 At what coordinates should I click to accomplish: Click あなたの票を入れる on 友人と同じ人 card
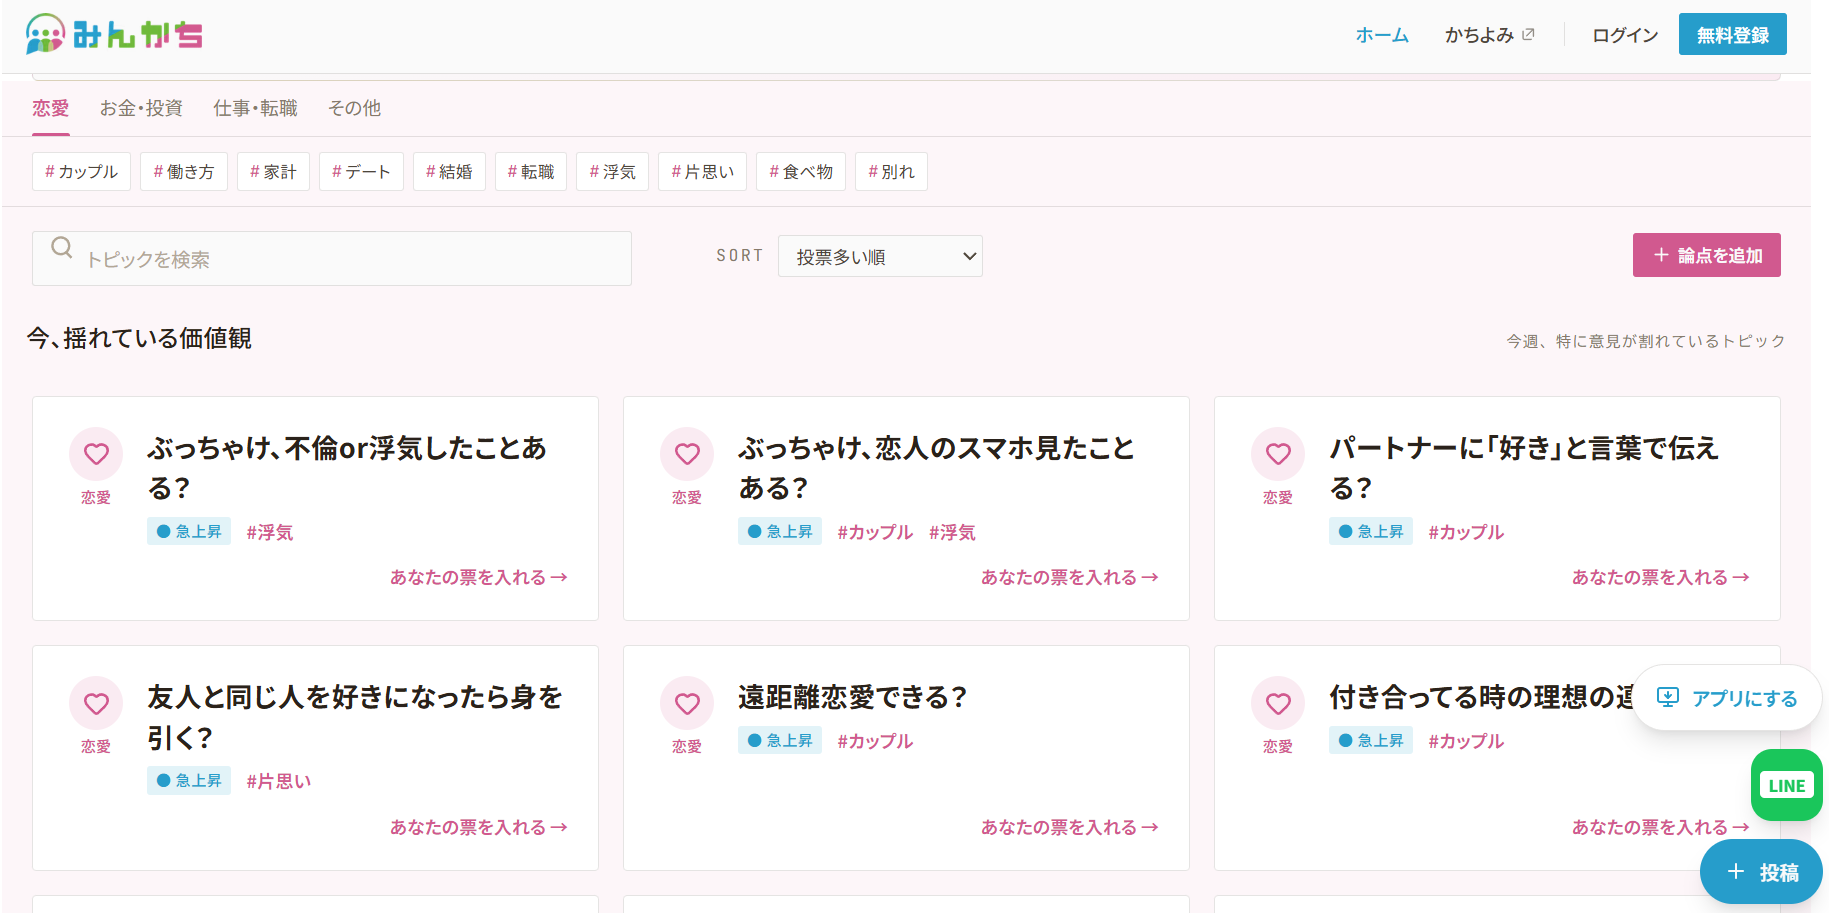pyautogui.click(x=479, y=827)
